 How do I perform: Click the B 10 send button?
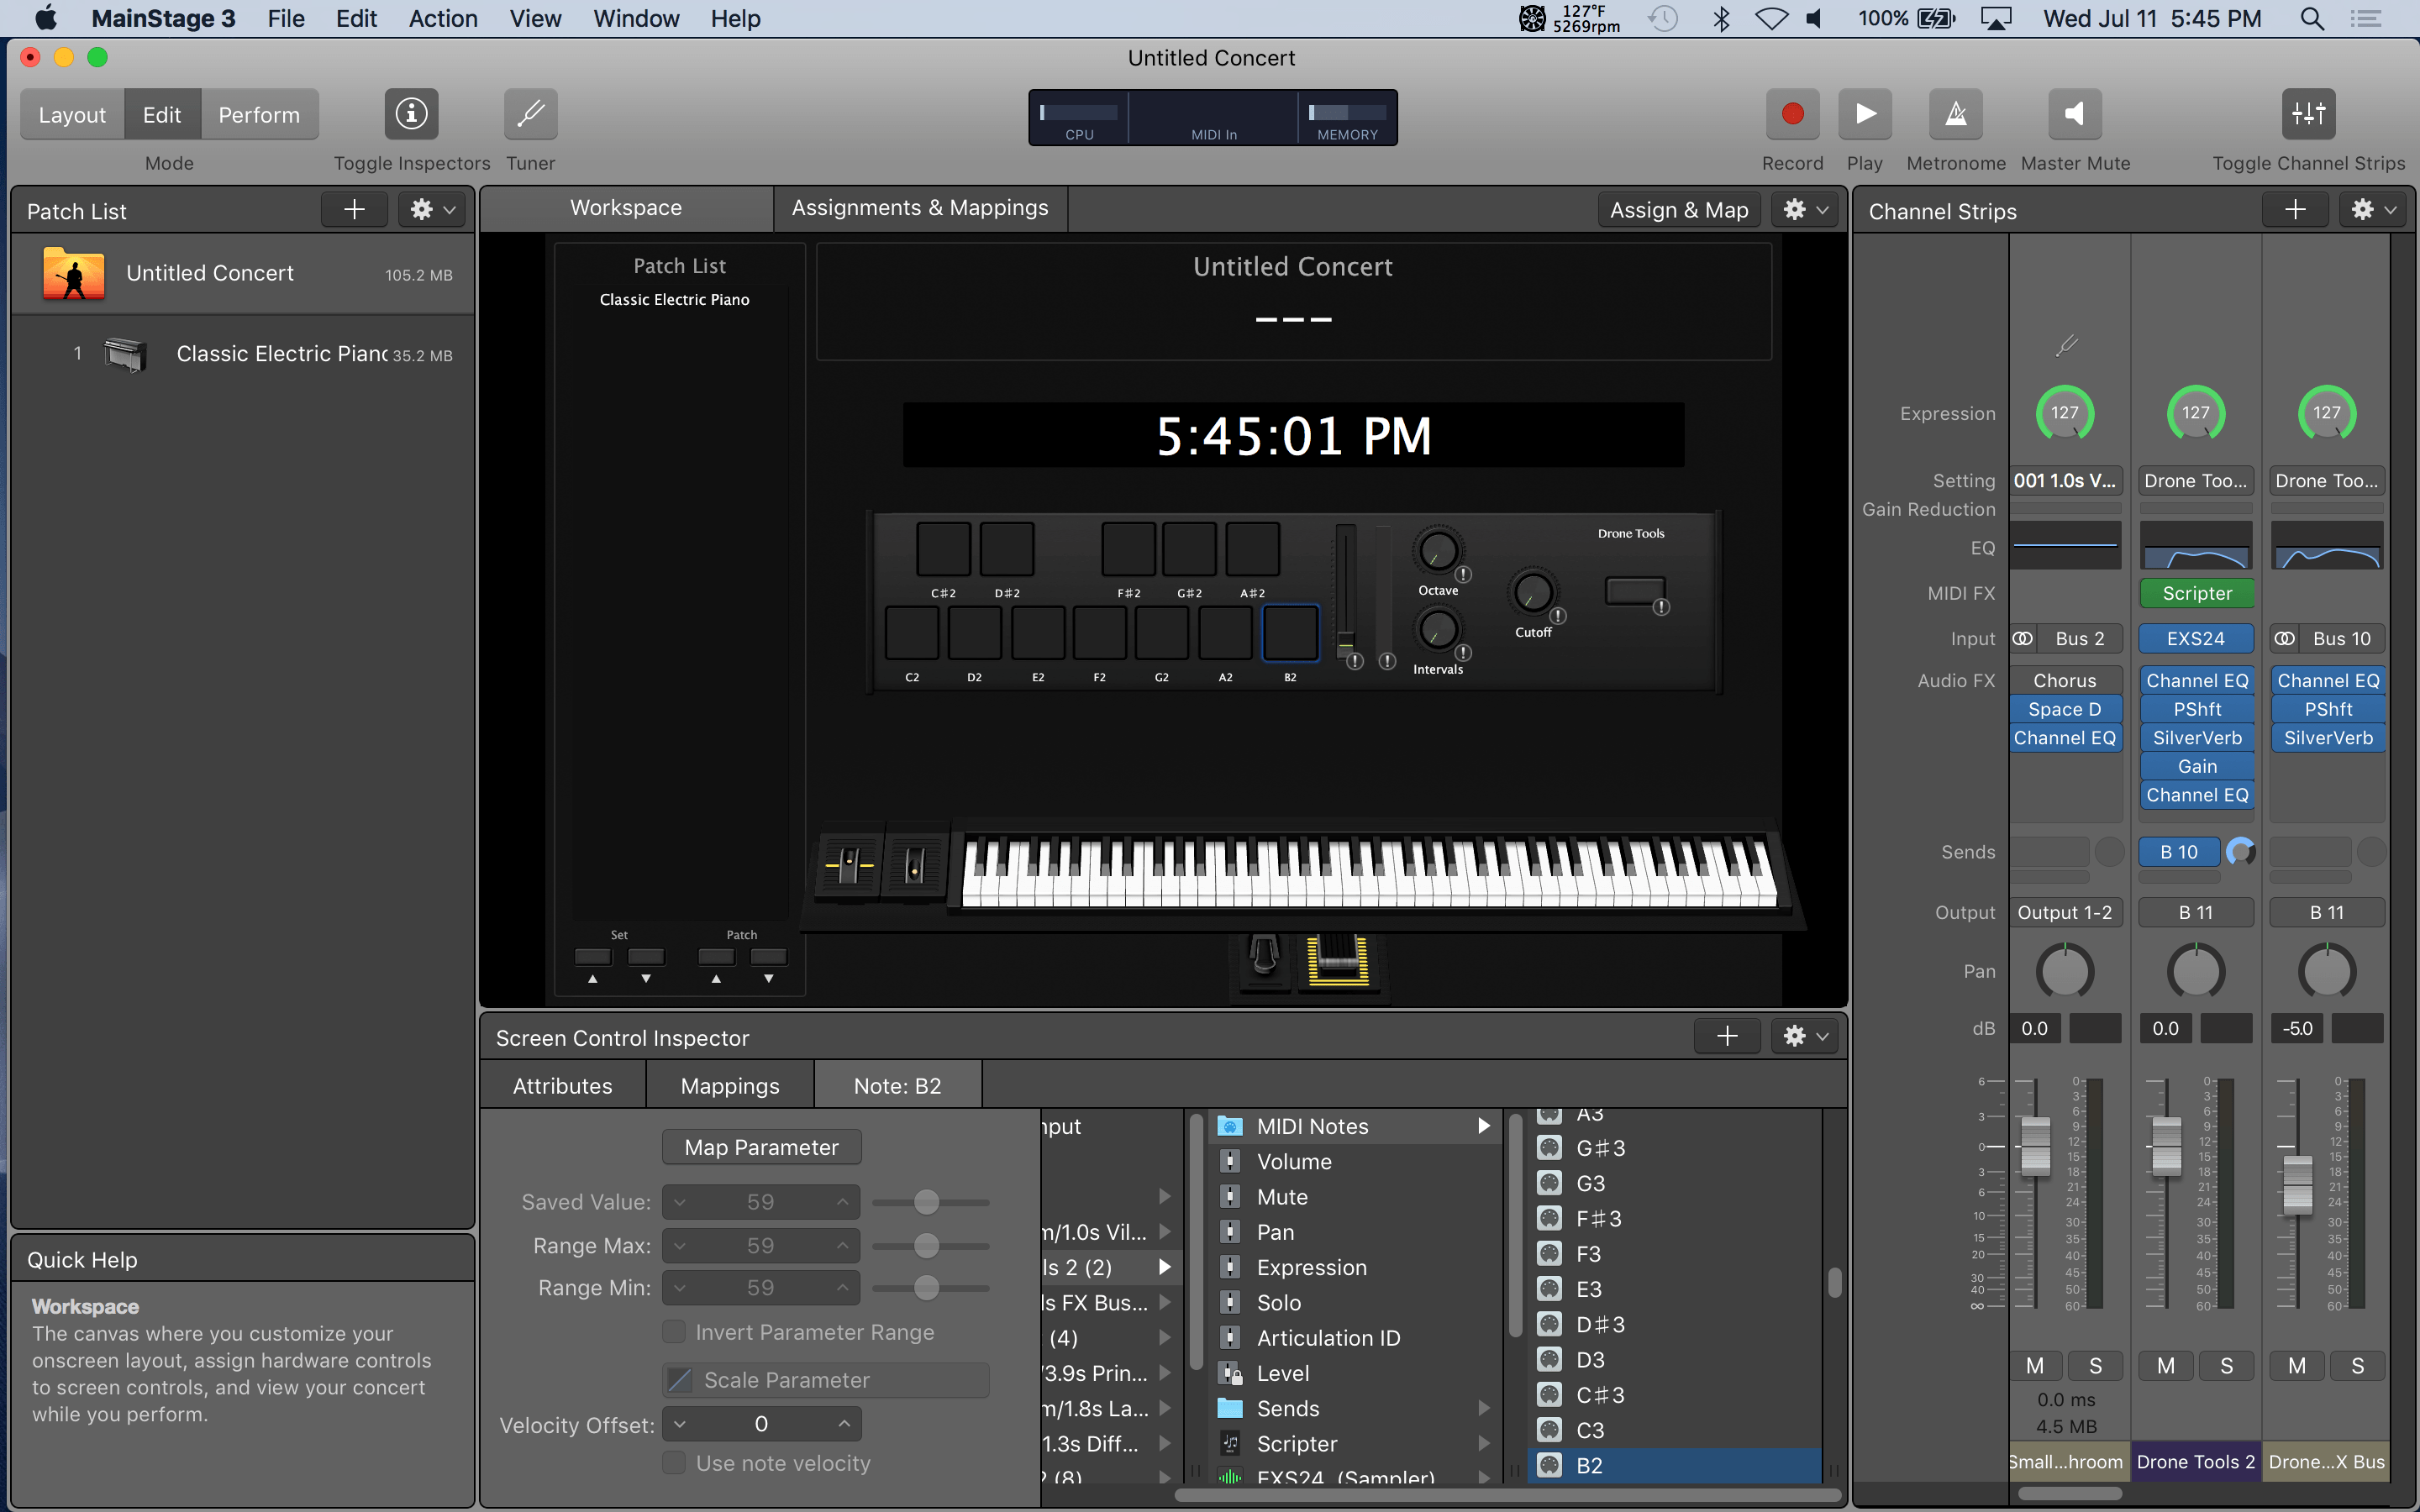click(x=2179, y=852)
